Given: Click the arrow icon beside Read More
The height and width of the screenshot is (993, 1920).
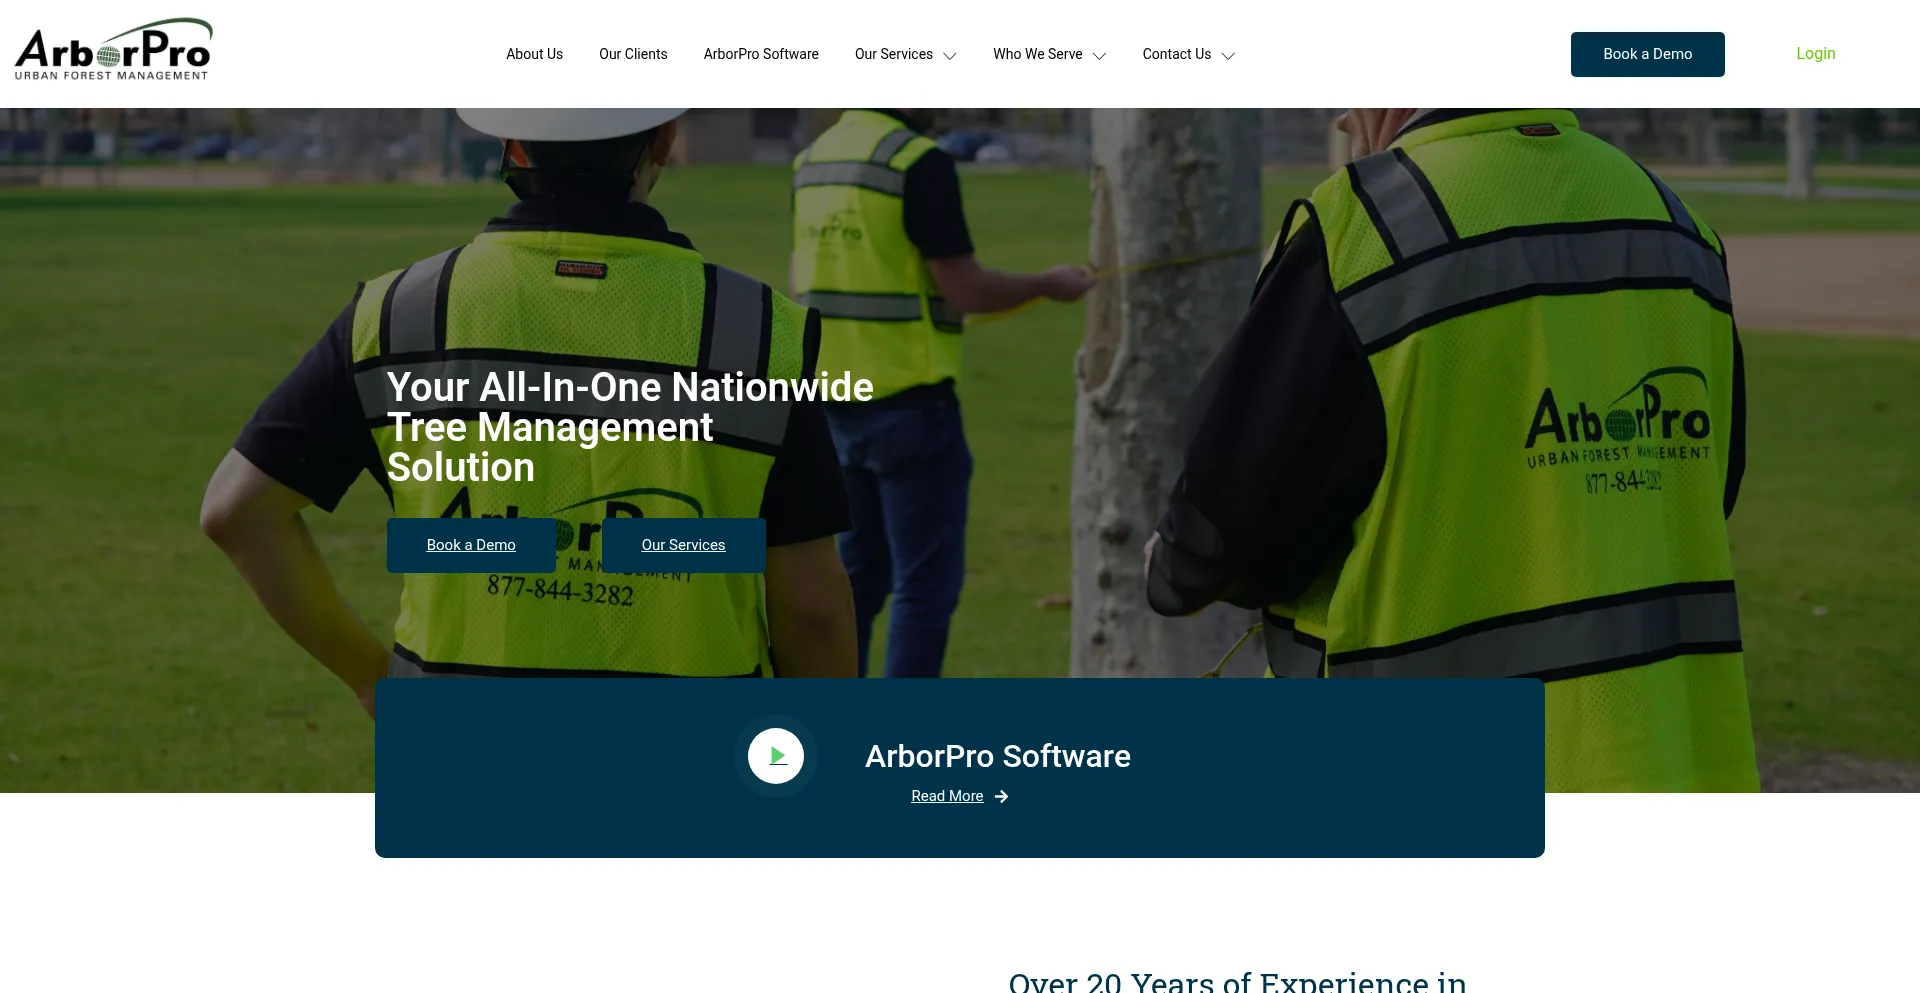Looking at the screenshot, I should [x=1001, y=796].
